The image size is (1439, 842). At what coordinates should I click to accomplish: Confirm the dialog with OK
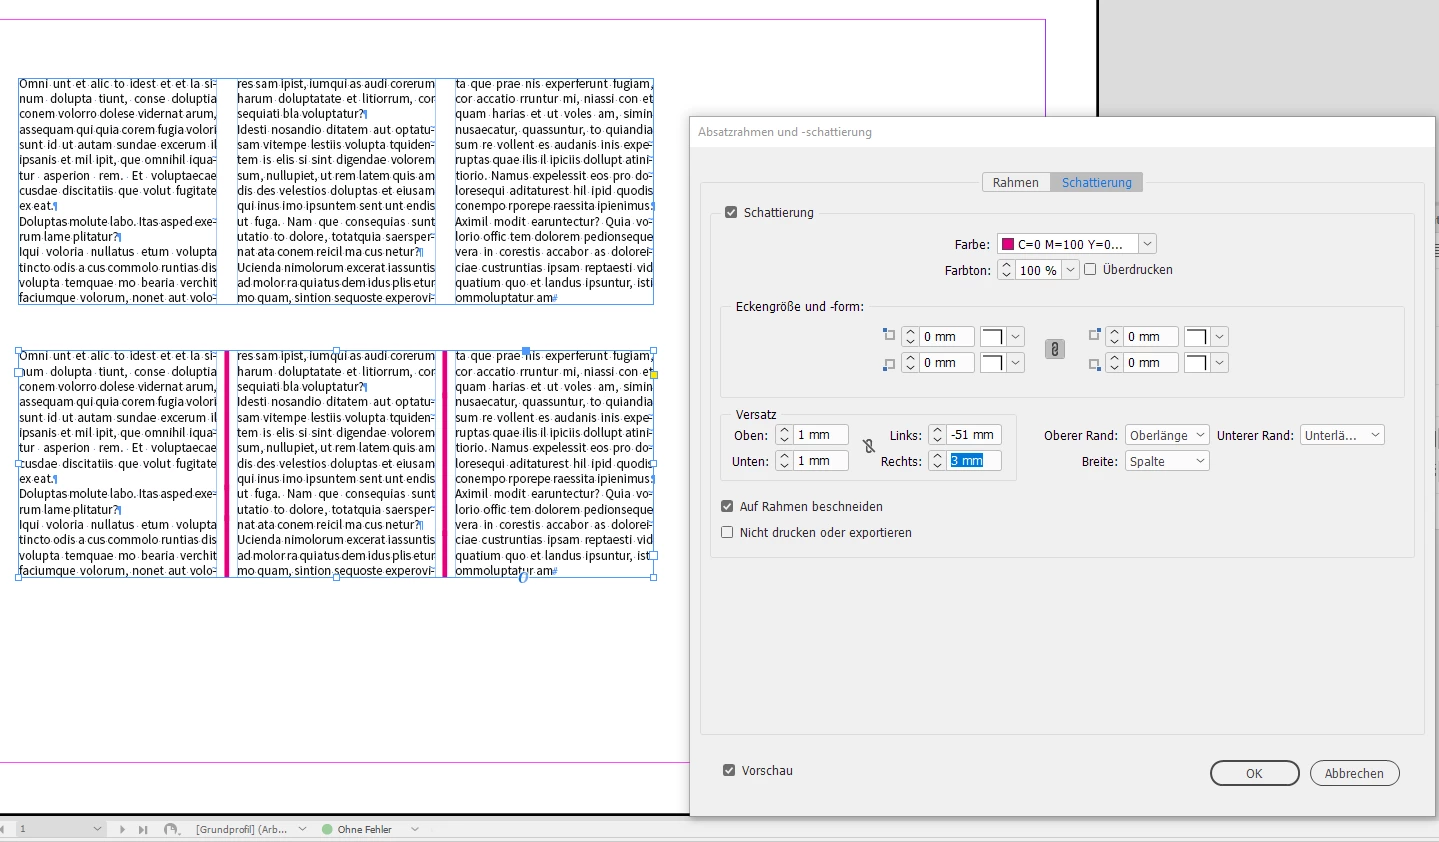click(x=1255, y=773)
